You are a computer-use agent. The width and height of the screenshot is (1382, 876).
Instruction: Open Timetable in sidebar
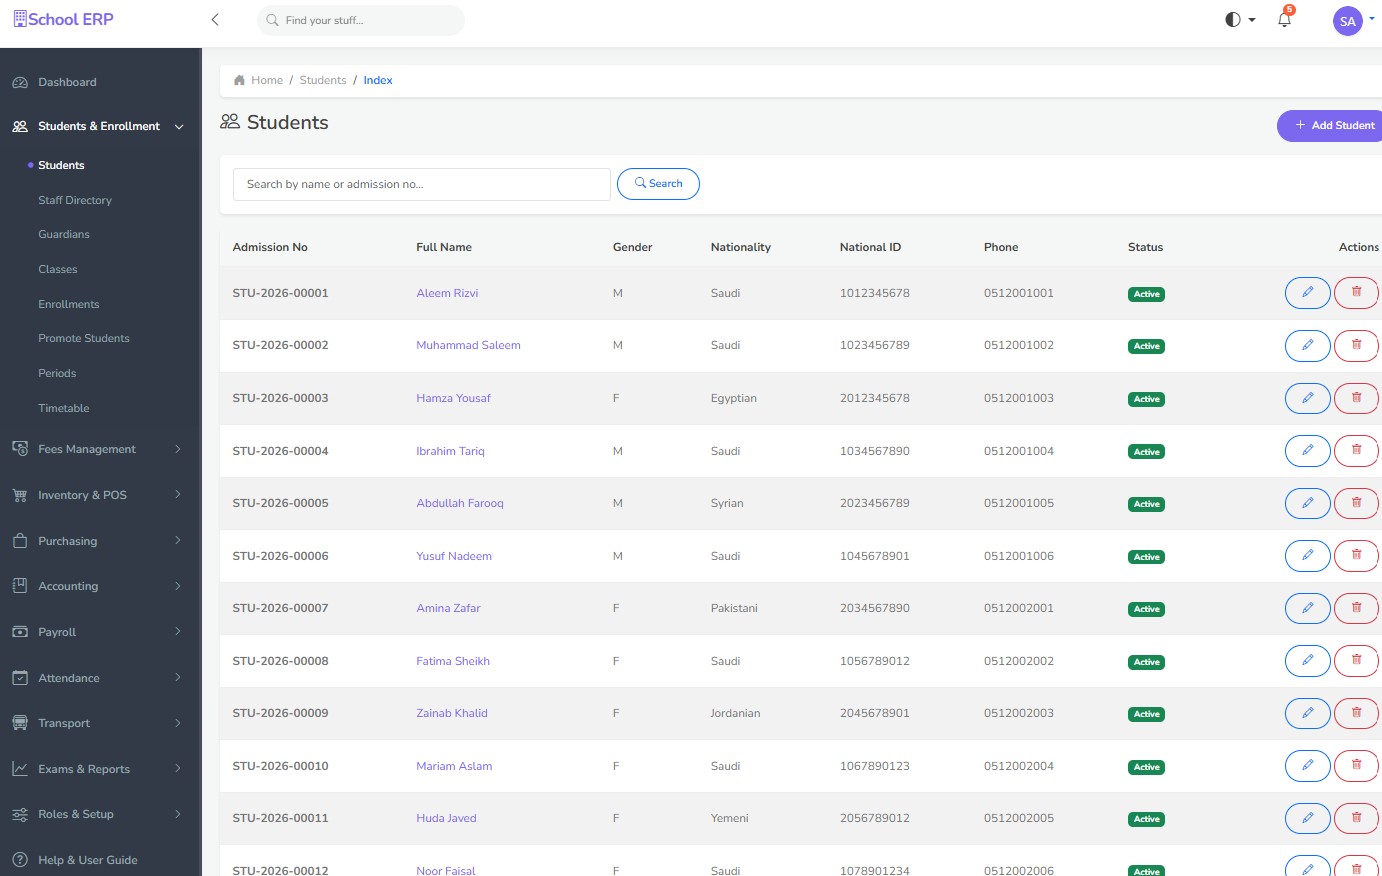pos(64,408)
